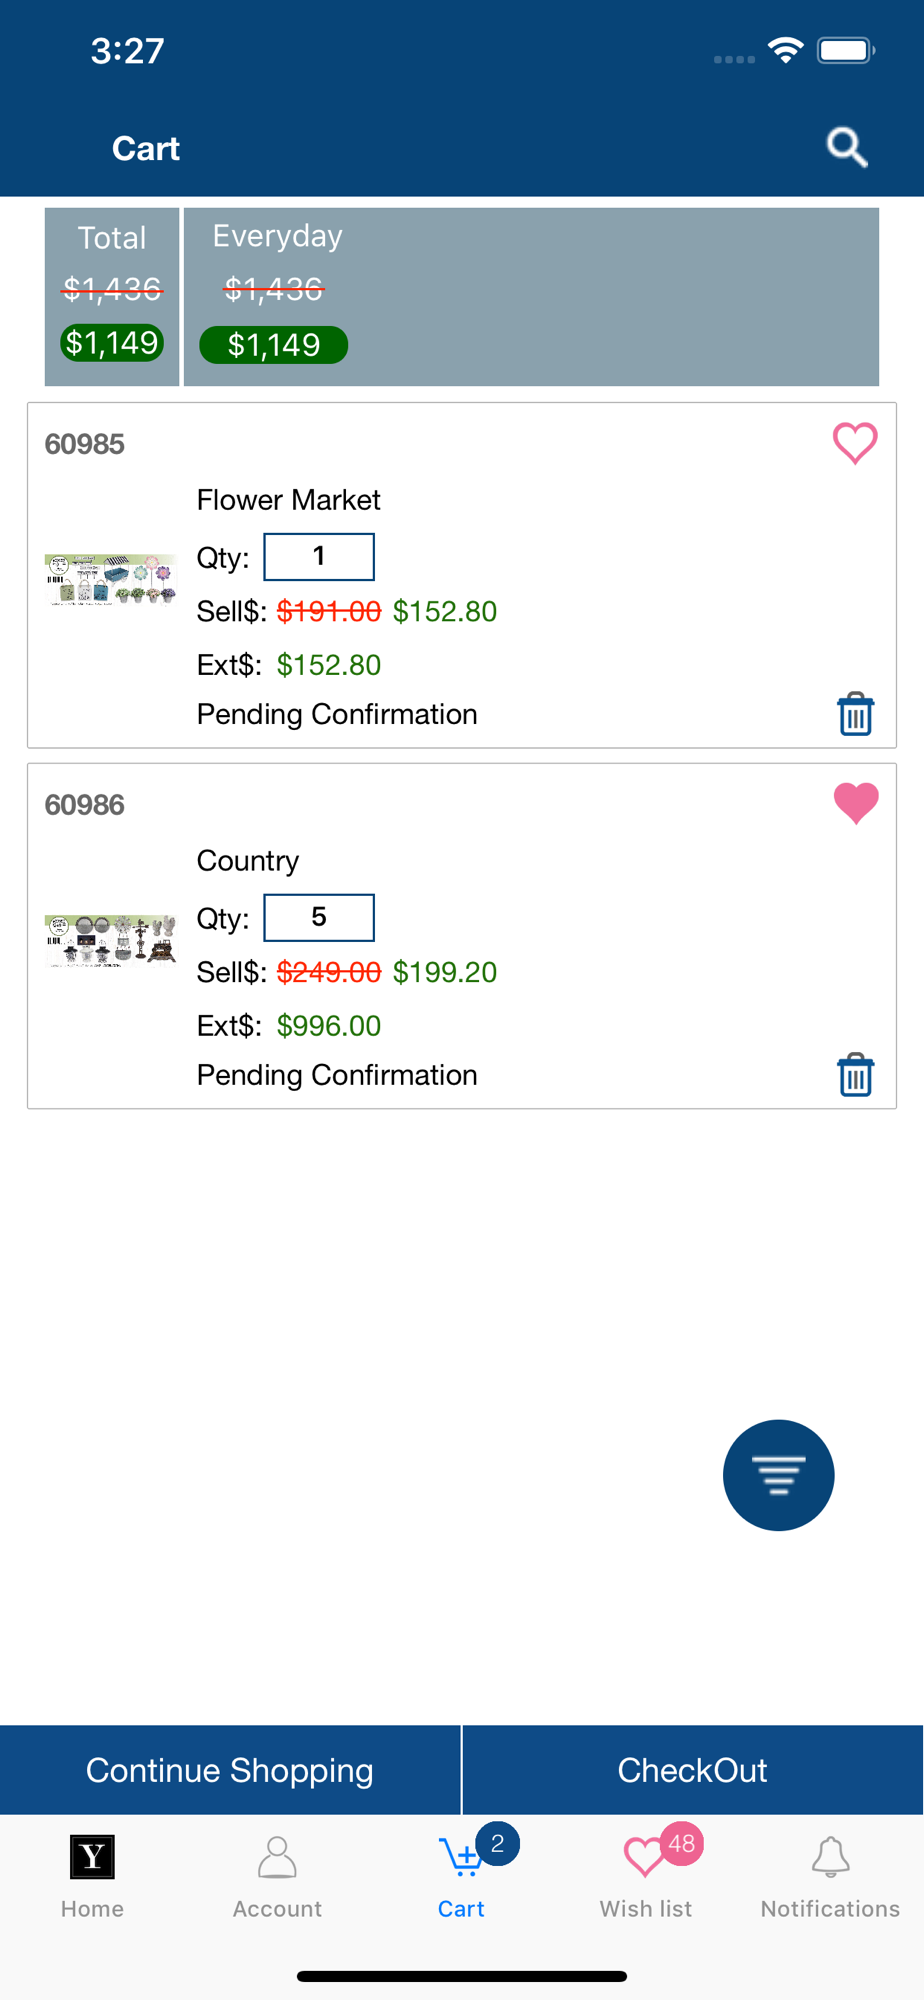The height and width of the screenshot is (2000, 924).
Task: Select the Total summary tile
Action: click(x=112, y=296)
